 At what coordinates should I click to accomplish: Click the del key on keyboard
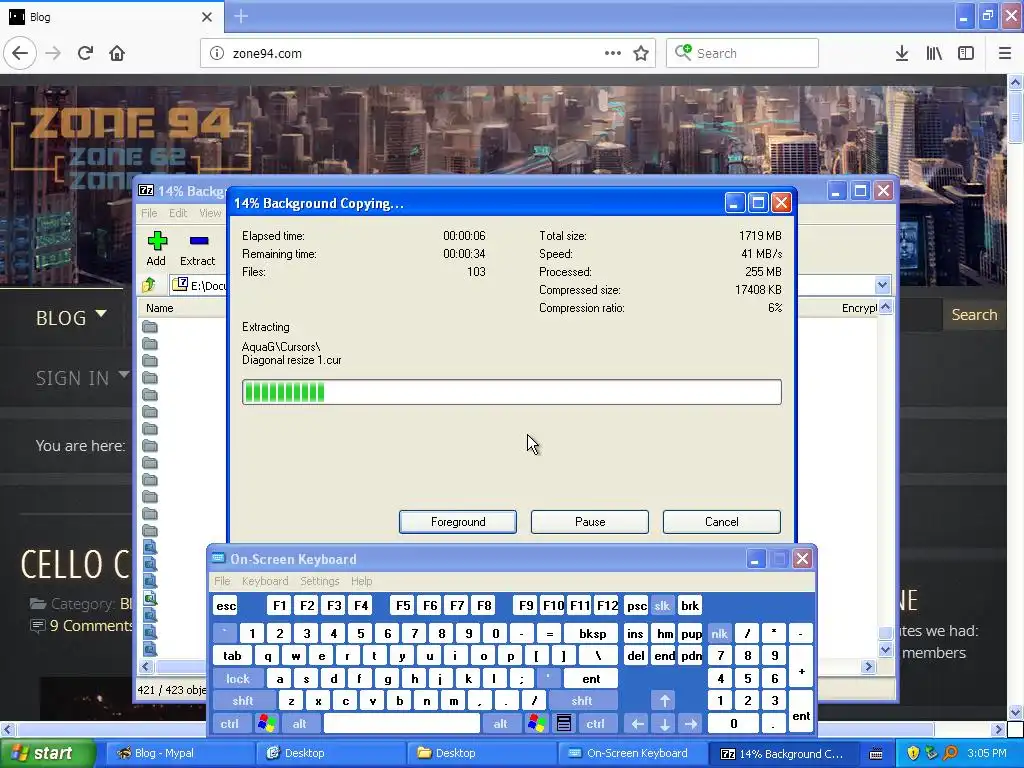(635, 656)
